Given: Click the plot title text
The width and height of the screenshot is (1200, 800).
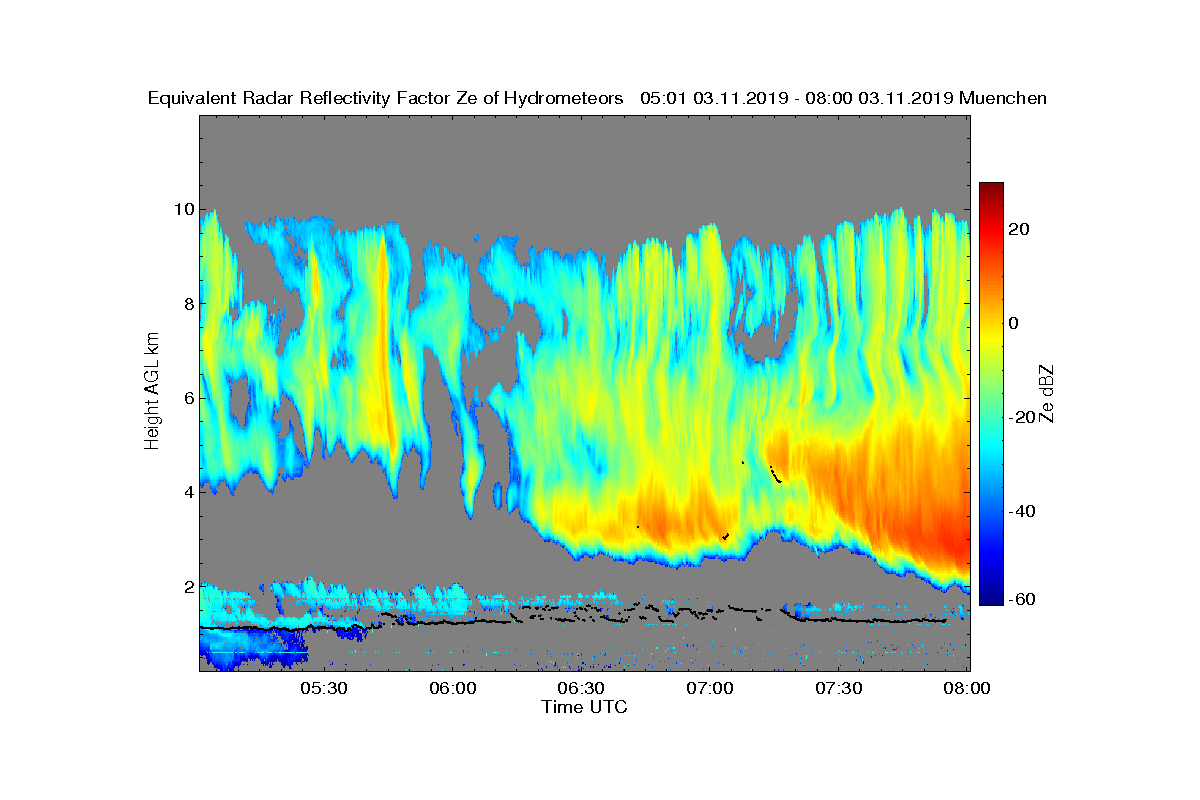Looking at the screenshot, I should coord(597,98).
